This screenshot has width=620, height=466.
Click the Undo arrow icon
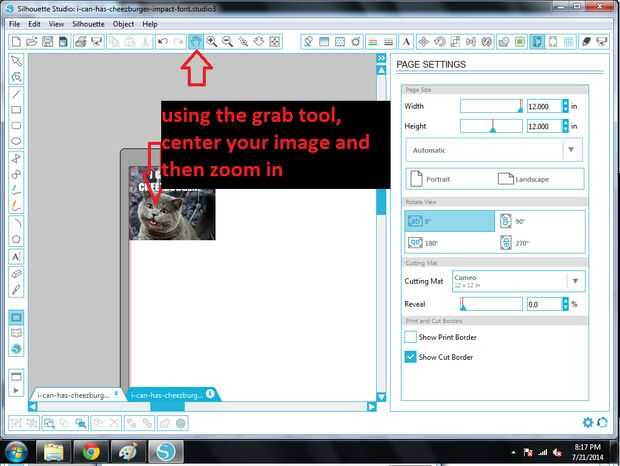click(163, 42)
